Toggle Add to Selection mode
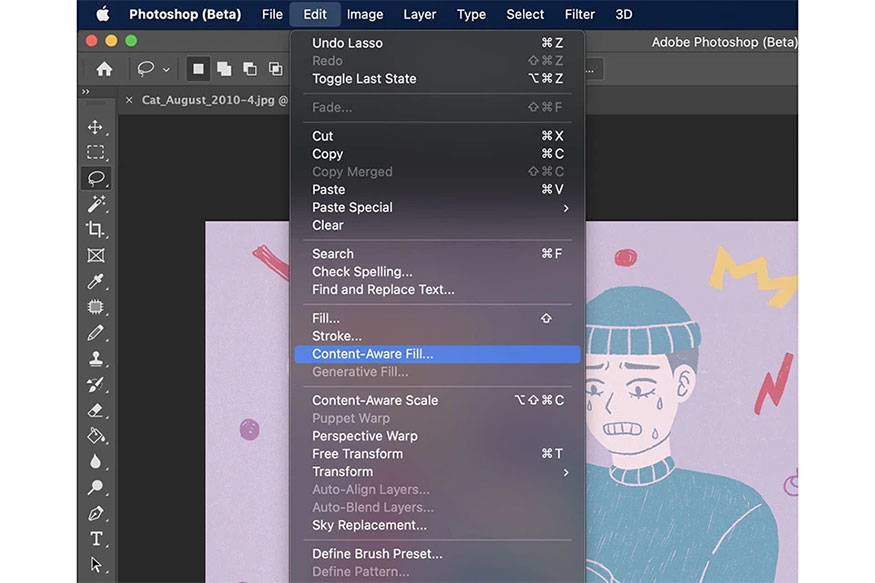Image resolution: width=875 pixels, height=583 pixels. click(224, 69)
